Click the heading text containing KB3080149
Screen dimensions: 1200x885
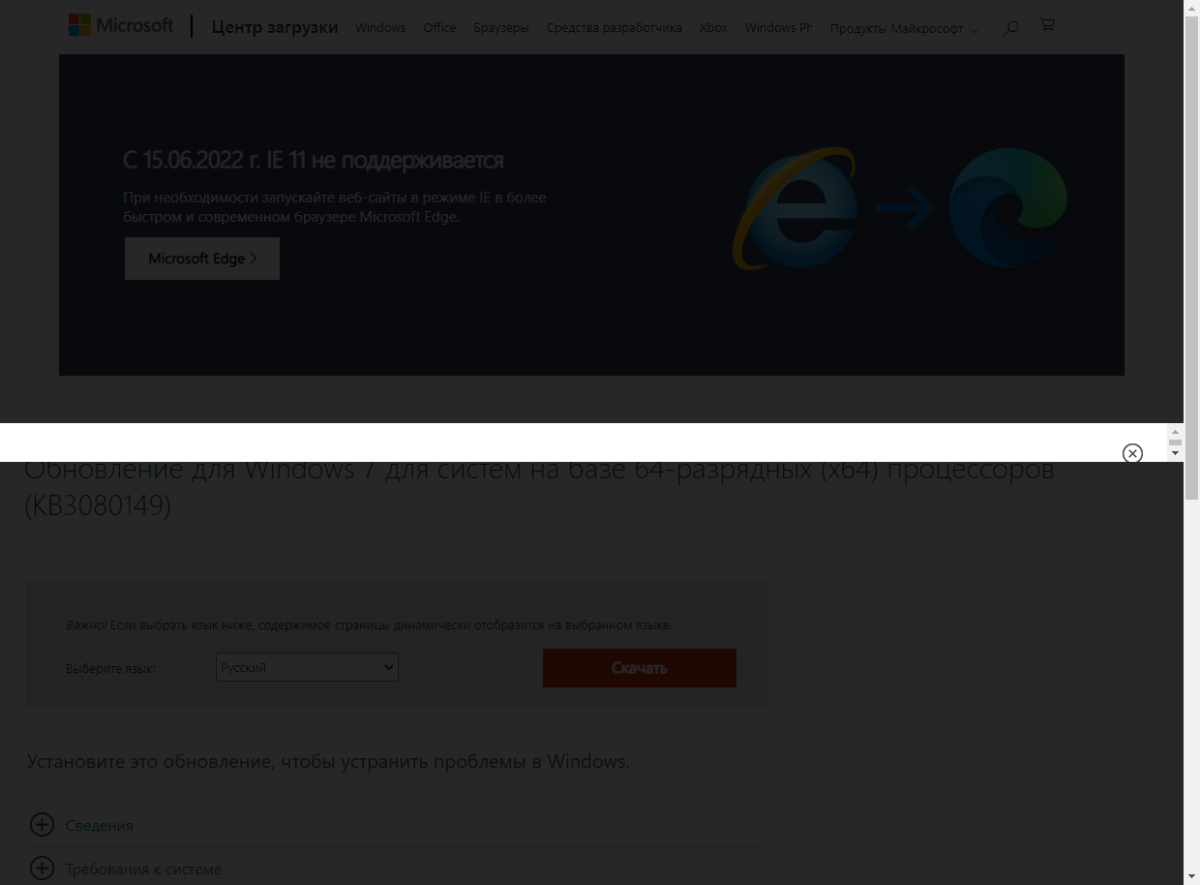[x=539, y=488]
